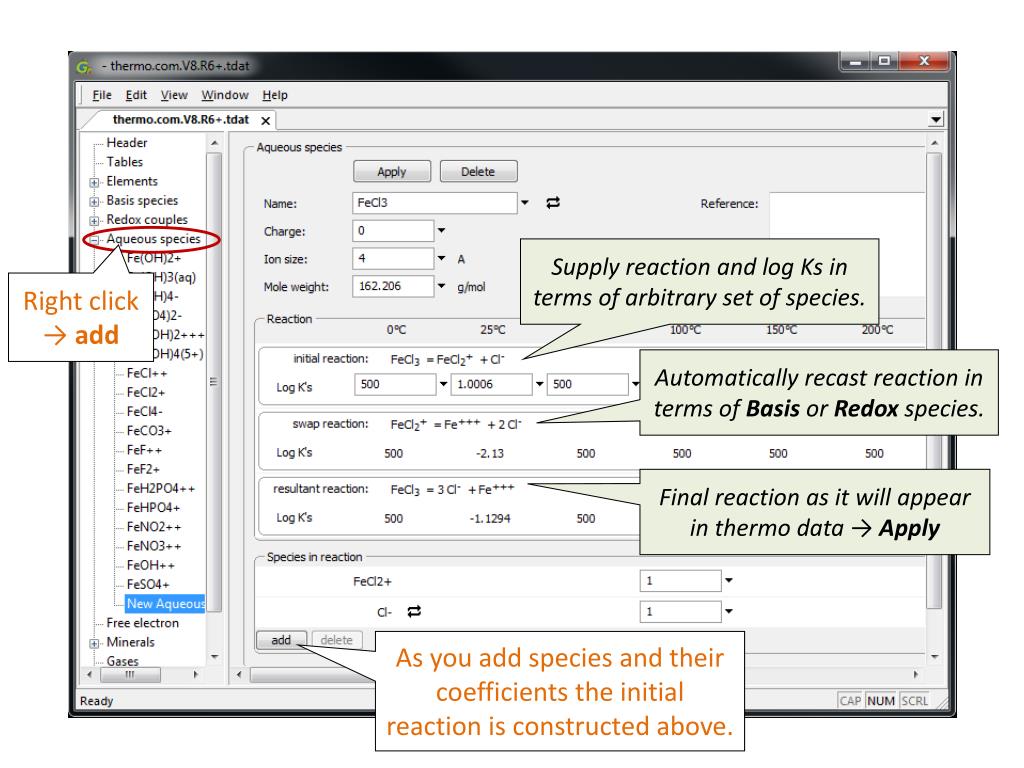This screenshot has height=768, width=1024.
Task: Click the main panel vertical scrollbar
Action: 934,381
